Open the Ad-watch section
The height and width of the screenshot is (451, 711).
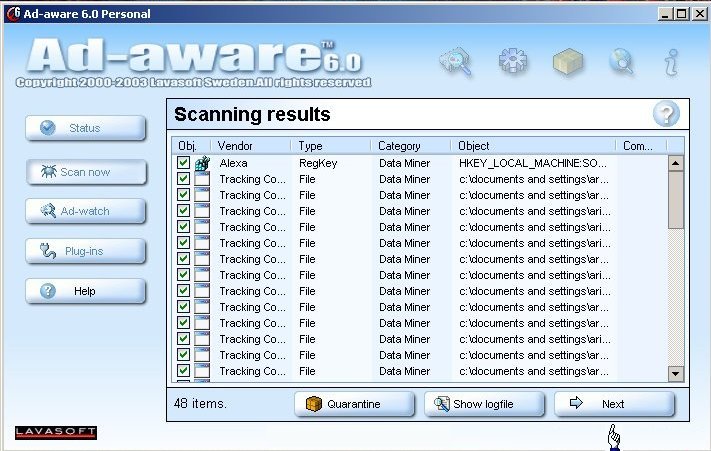pyautogui.click(x=86, y=211)
